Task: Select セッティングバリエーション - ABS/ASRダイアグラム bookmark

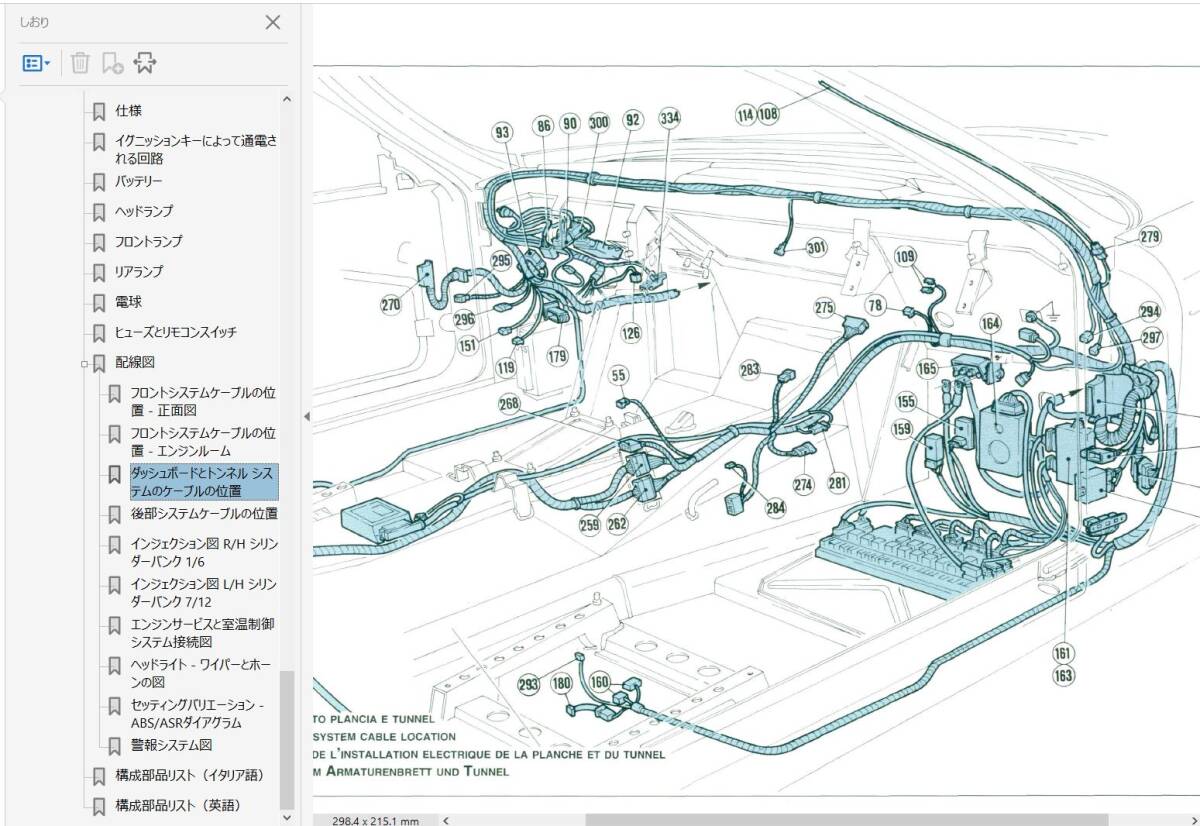Action: pyautogui.click(x=198, y=713)
